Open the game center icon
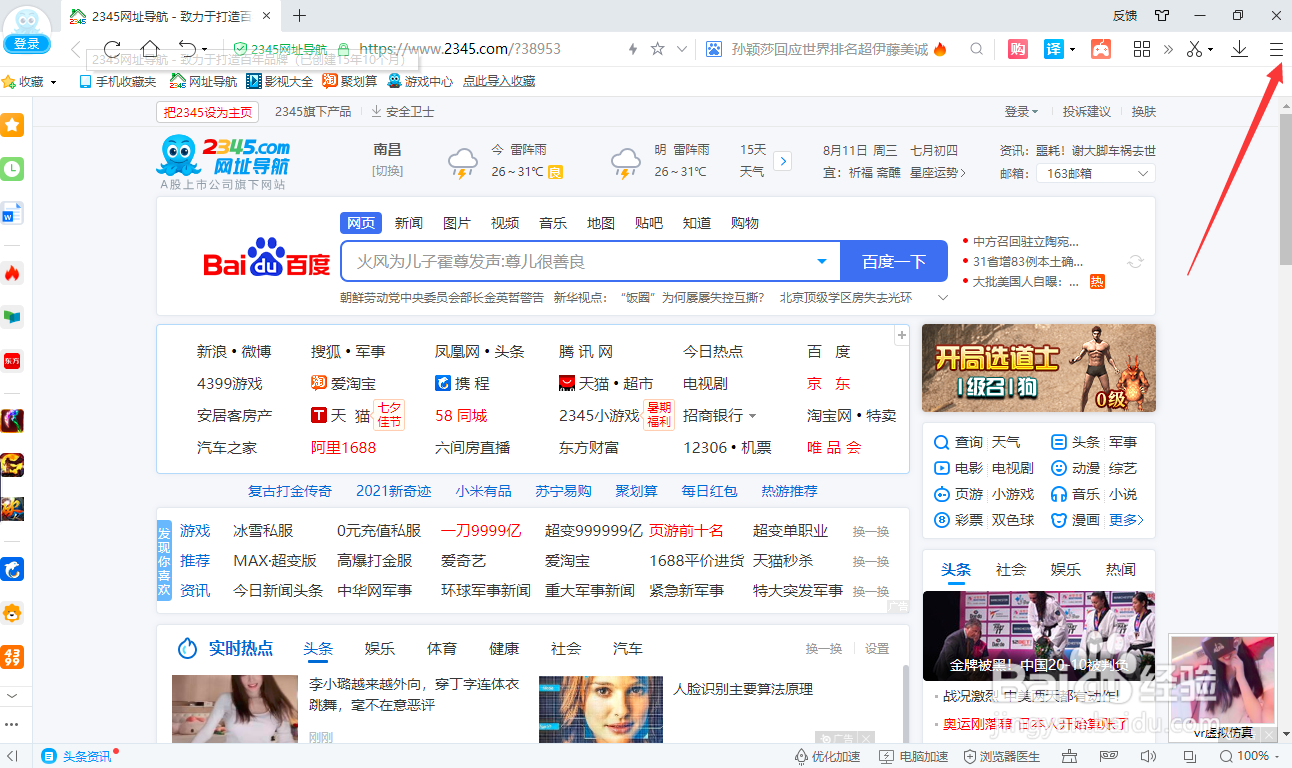 1101,48
